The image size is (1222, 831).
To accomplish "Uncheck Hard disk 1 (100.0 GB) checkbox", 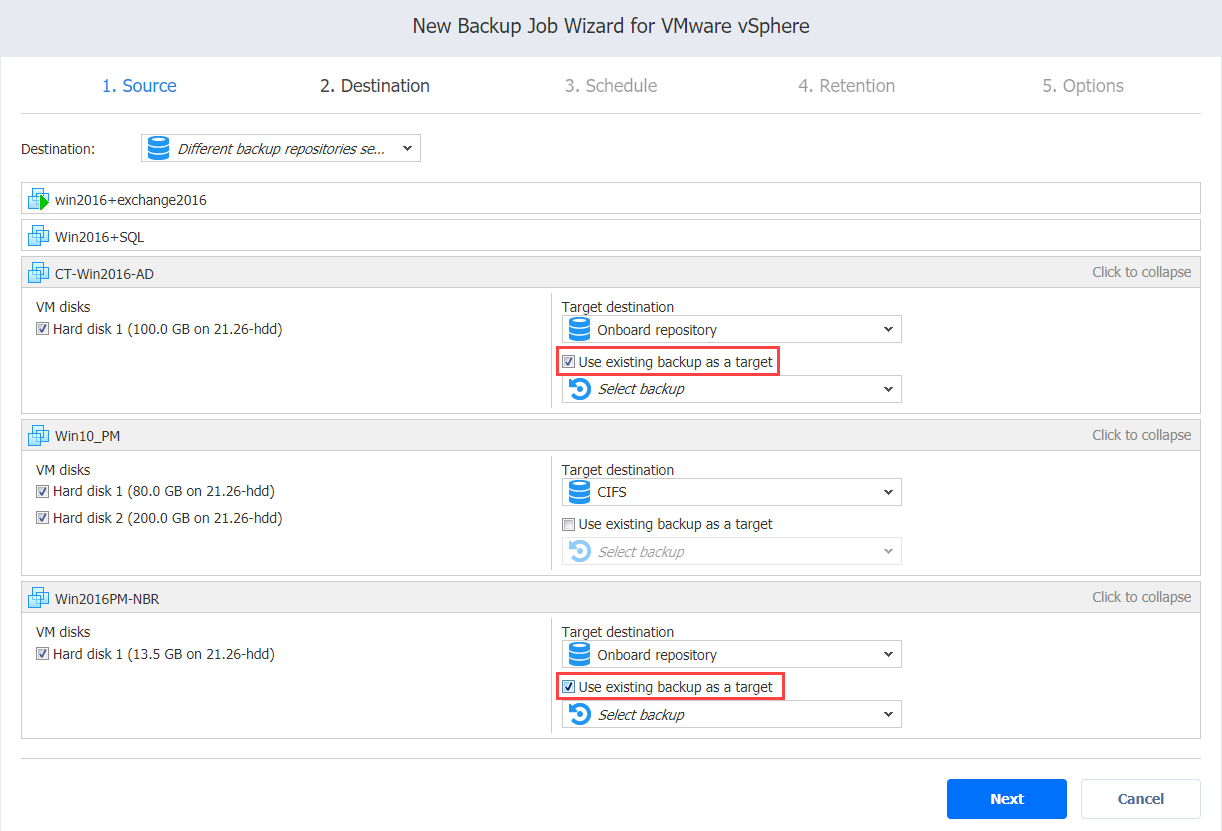I will 42,329.
